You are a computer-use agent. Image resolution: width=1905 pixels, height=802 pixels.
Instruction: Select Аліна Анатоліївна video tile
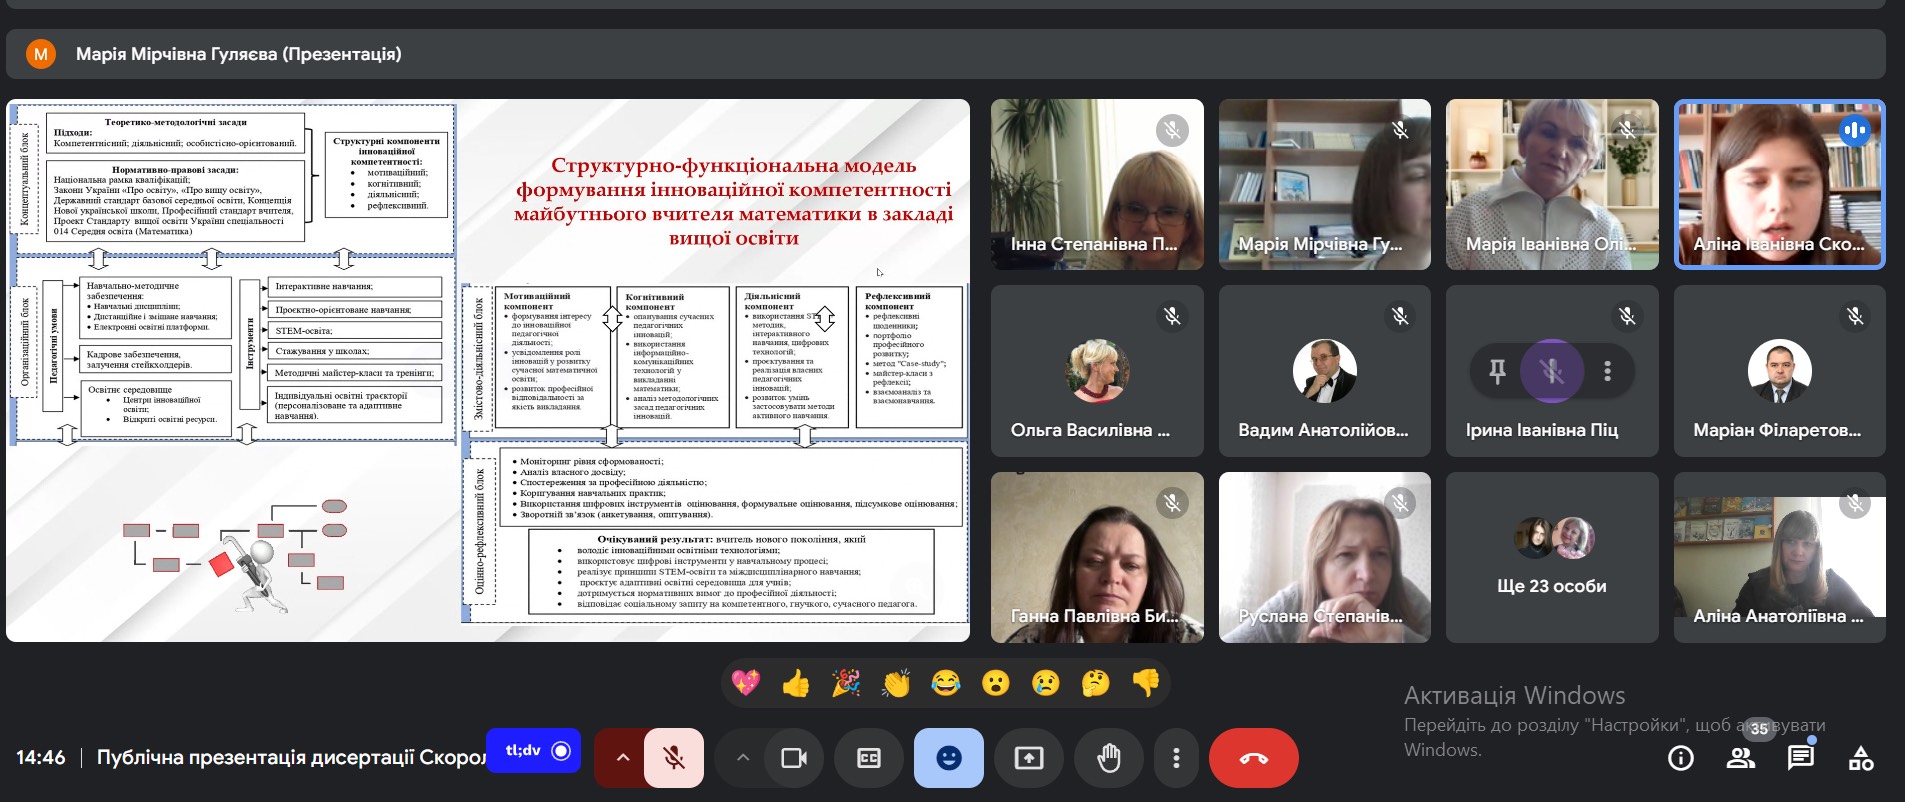(x=1780, y=557)
